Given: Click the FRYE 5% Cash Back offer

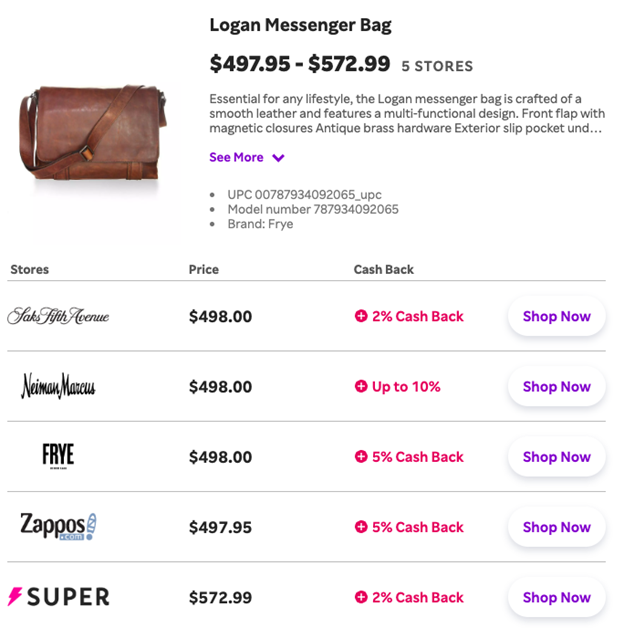Looking at the screenshot, I should (409, 457).
